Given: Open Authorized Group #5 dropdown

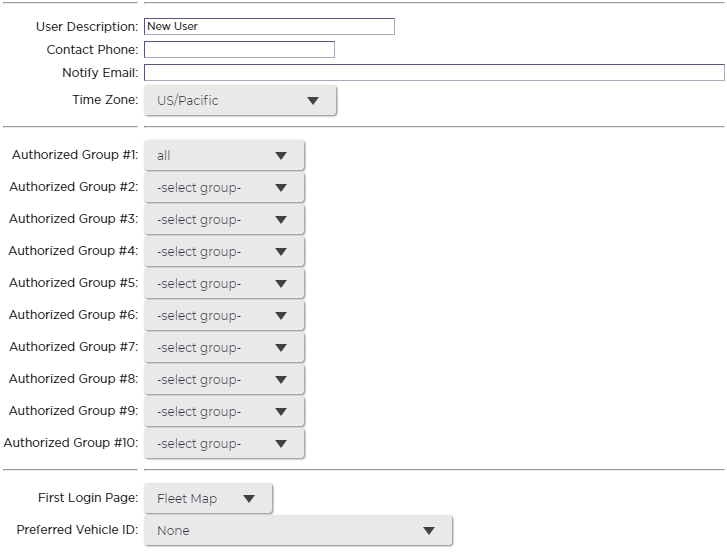Looking at the screenshot, I should pos(224,283).
